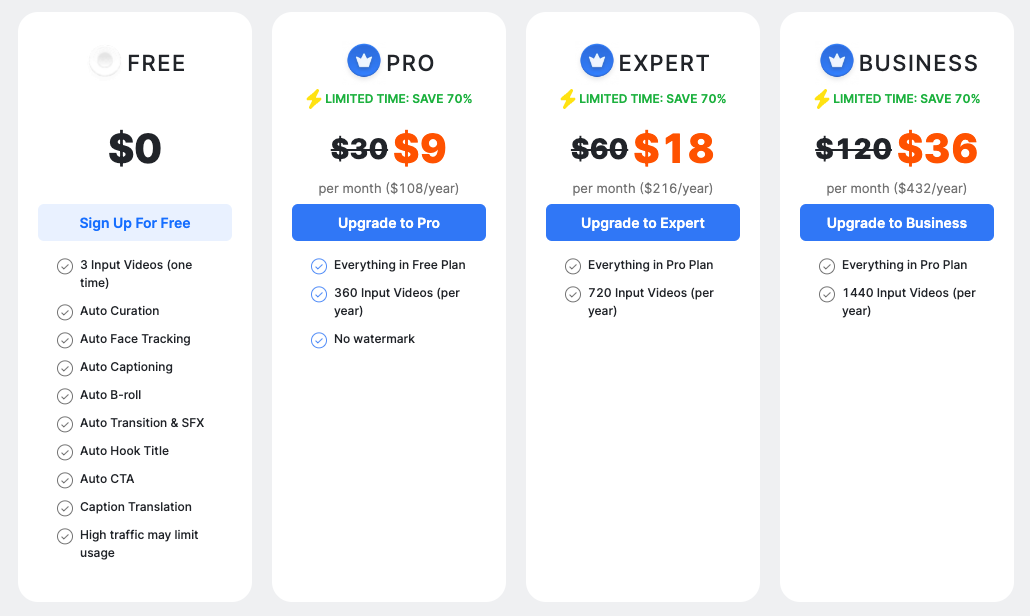Click the Expert crossed-out $60 price
Viewport: 1030px width, 616px height.
pos(599,149)
